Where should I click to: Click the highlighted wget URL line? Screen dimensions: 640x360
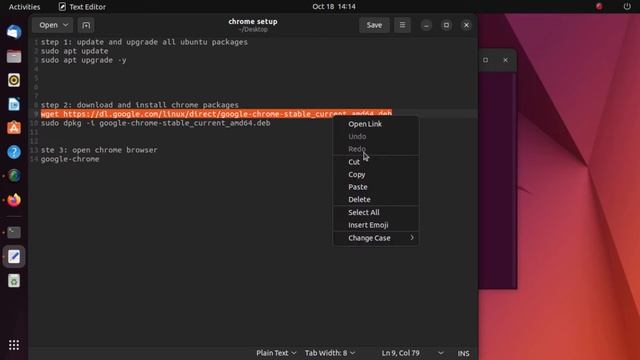(216, 114)
